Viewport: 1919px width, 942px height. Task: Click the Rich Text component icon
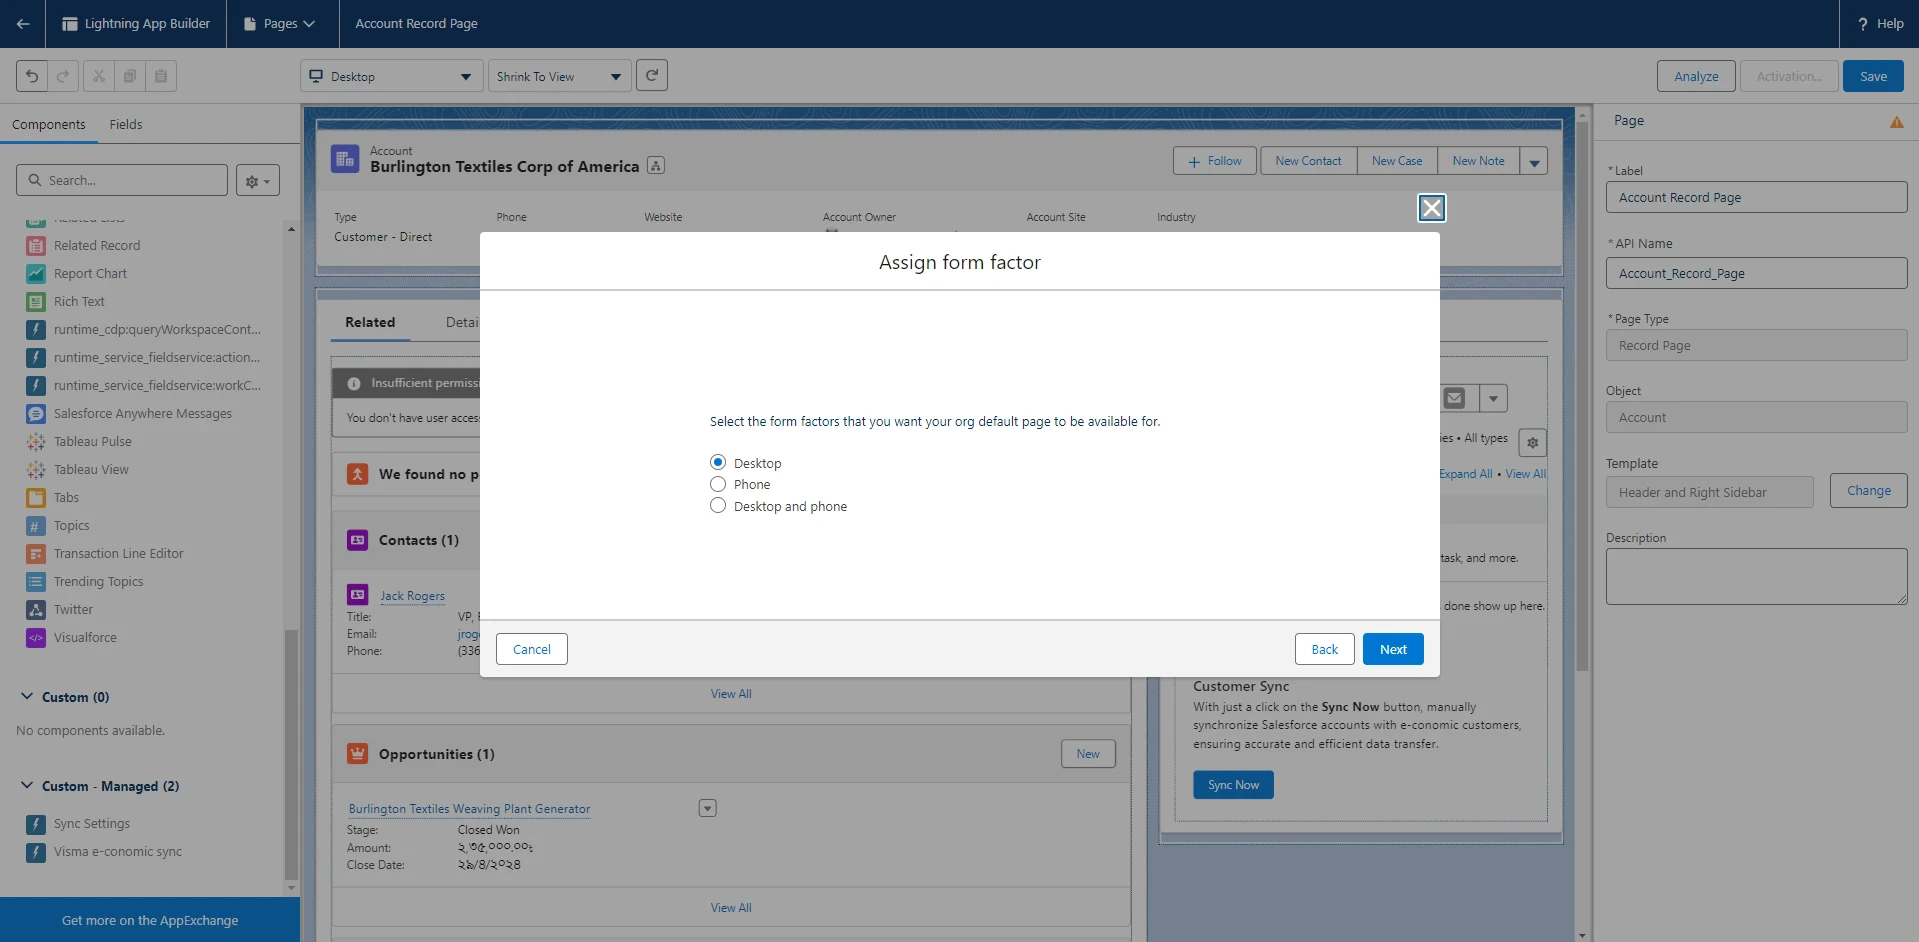pyautogui.click(x=36, y=302)
